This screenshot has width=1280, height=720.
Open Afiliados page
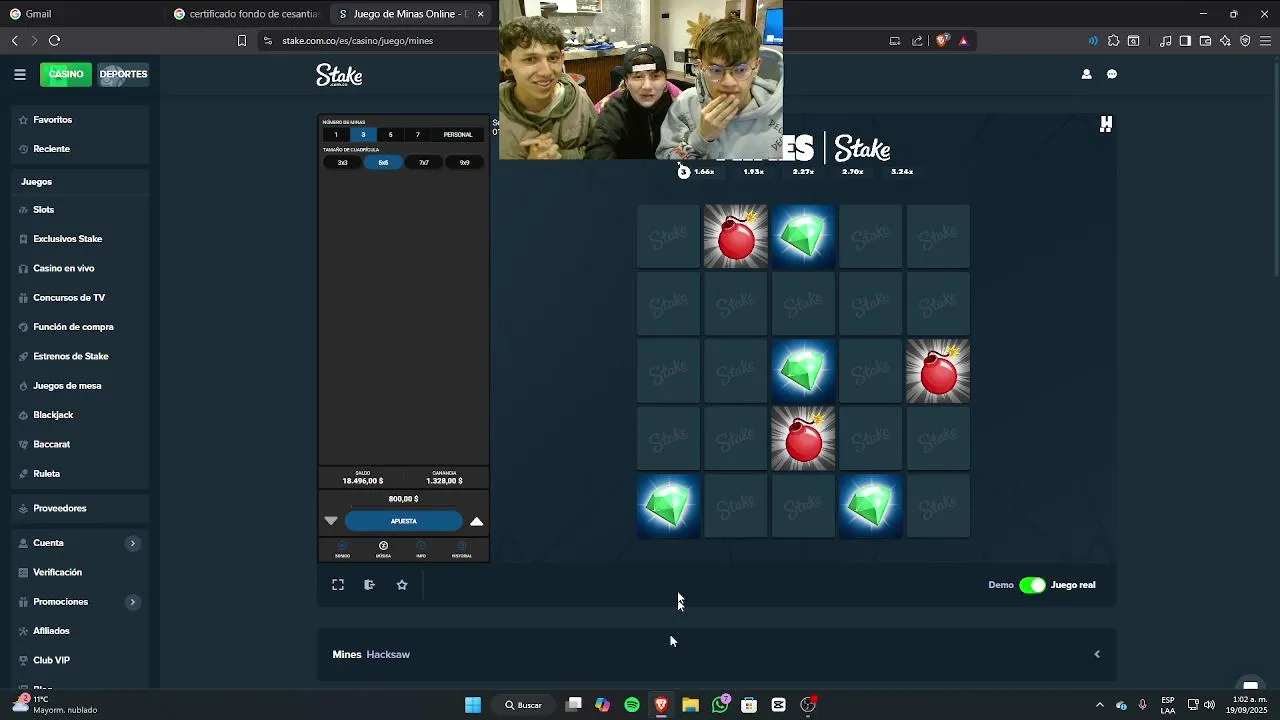[x=80, y=631]
